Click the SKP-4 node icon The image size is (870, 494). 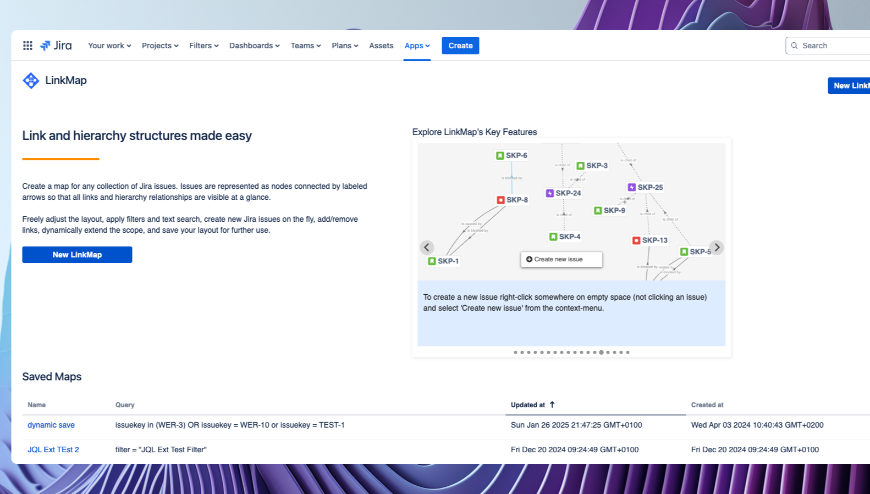553,236
